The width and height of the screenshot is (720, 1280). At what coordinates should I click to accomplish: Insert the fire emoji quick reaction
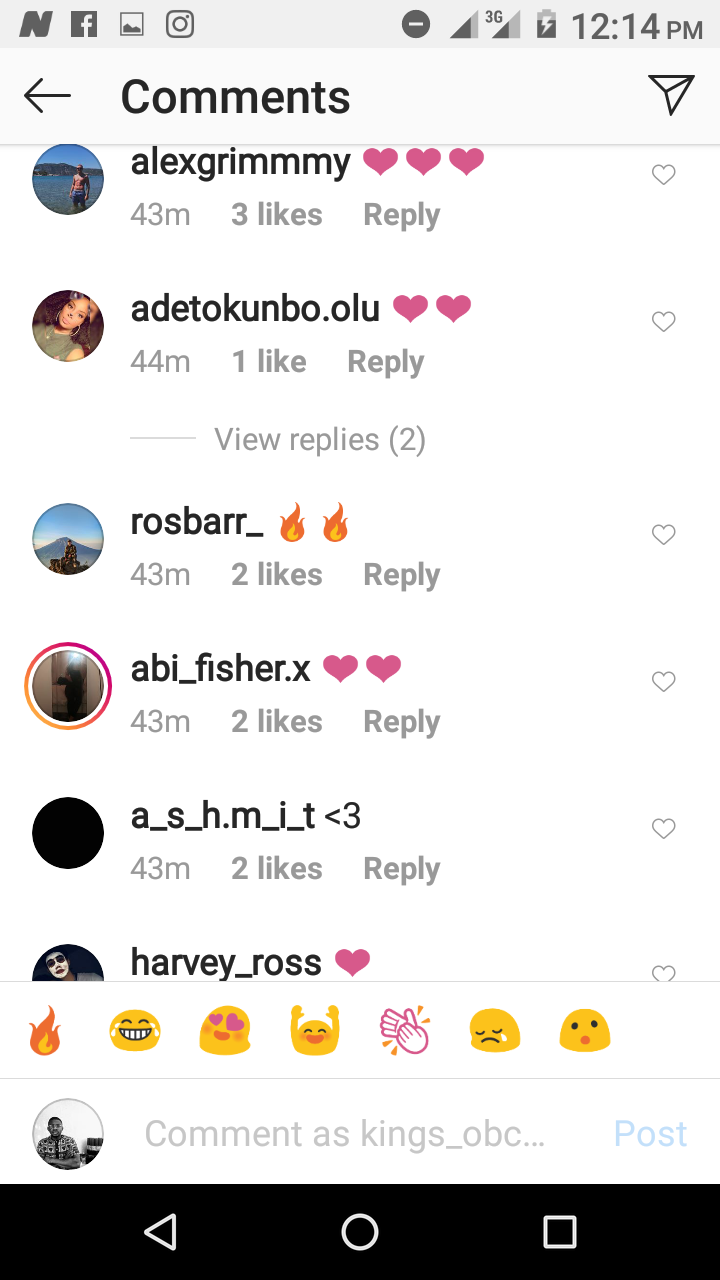[x=45, y=1031]
